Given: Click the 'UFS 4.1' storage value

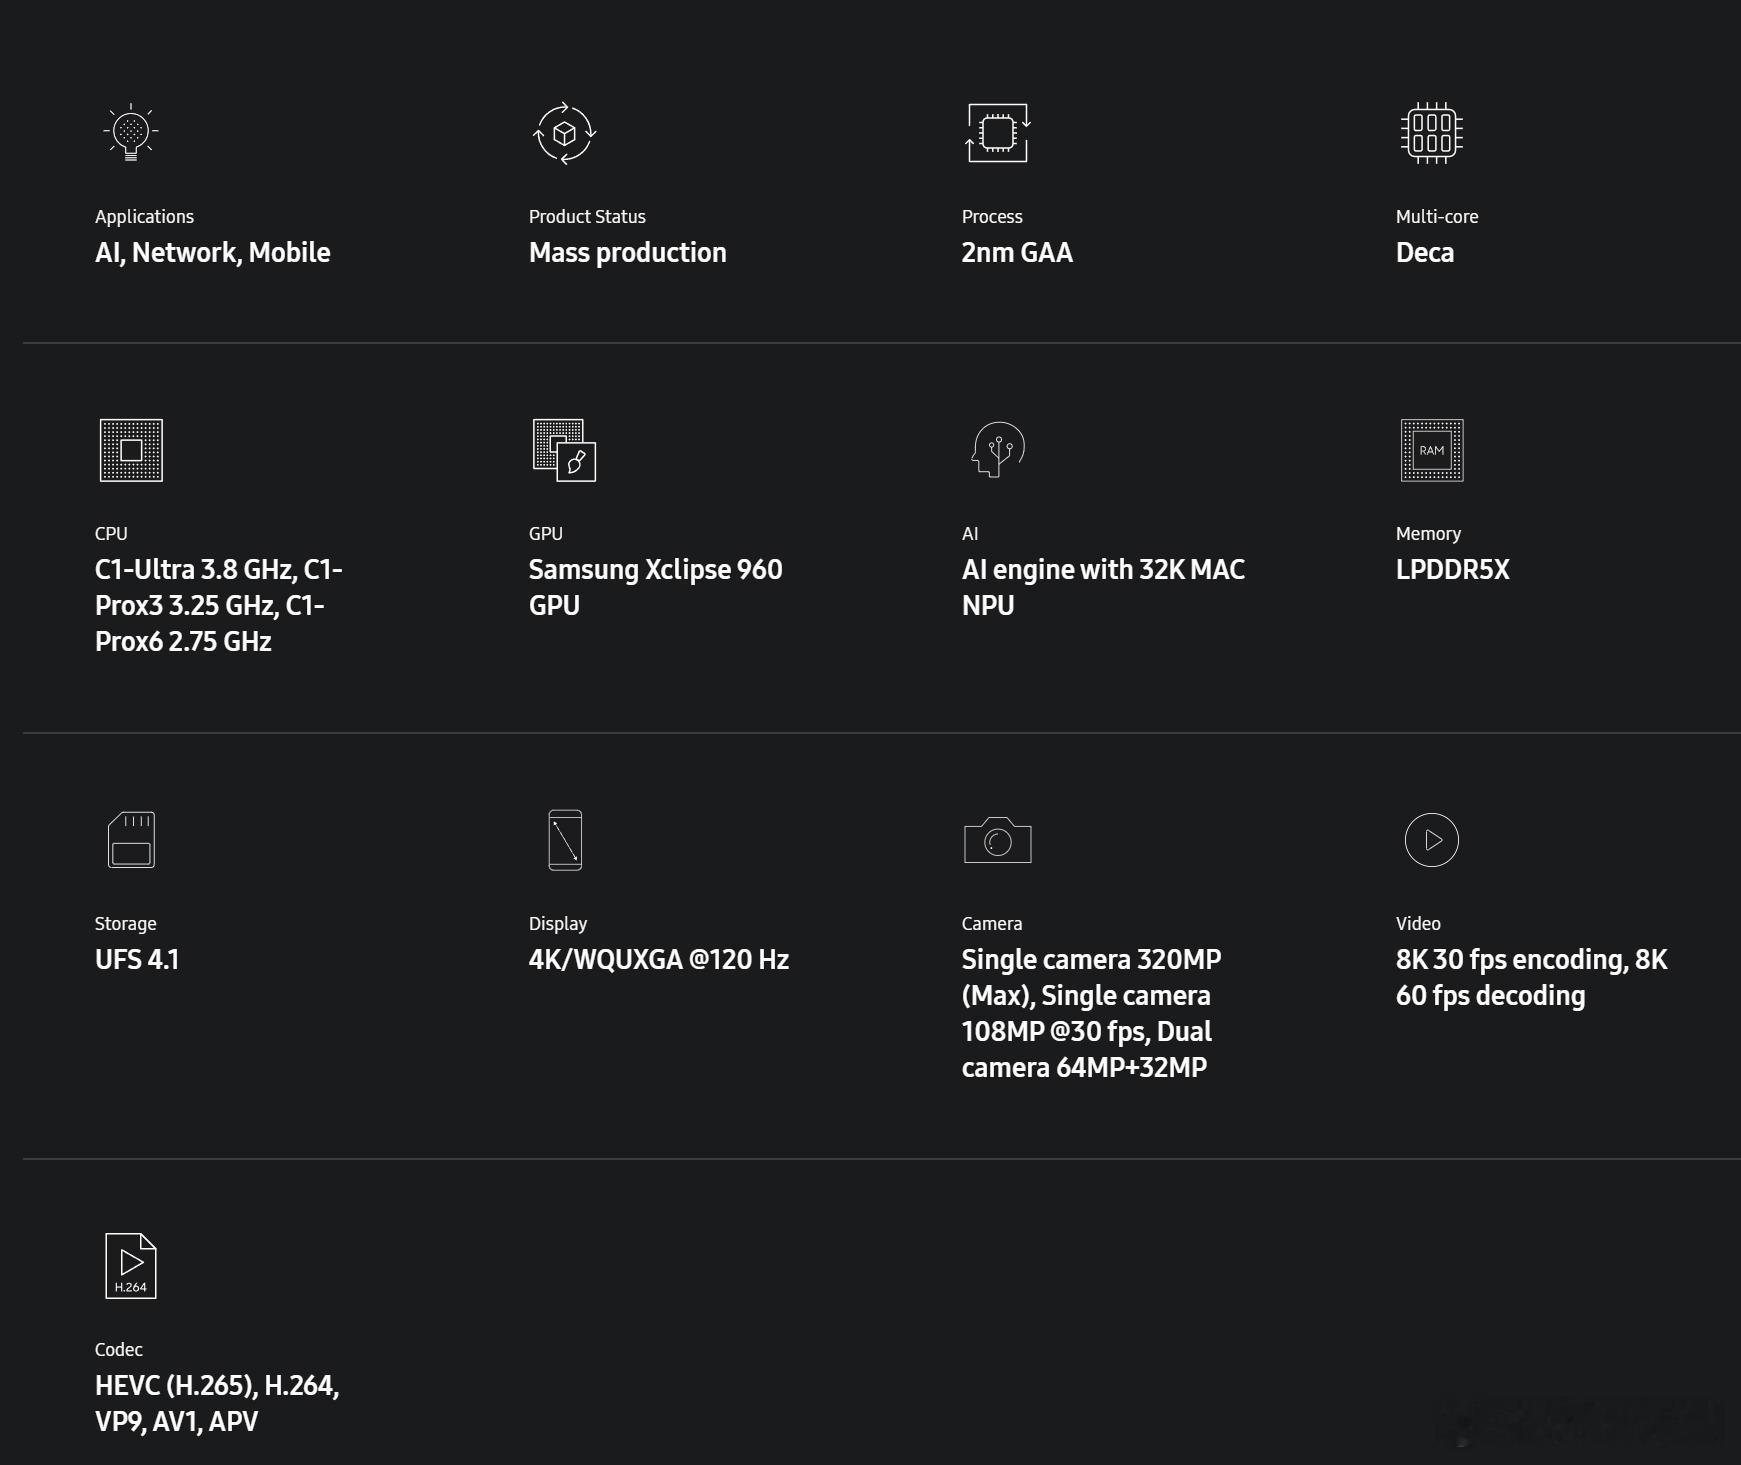Looking at the screenshot, I should (137, 960).
